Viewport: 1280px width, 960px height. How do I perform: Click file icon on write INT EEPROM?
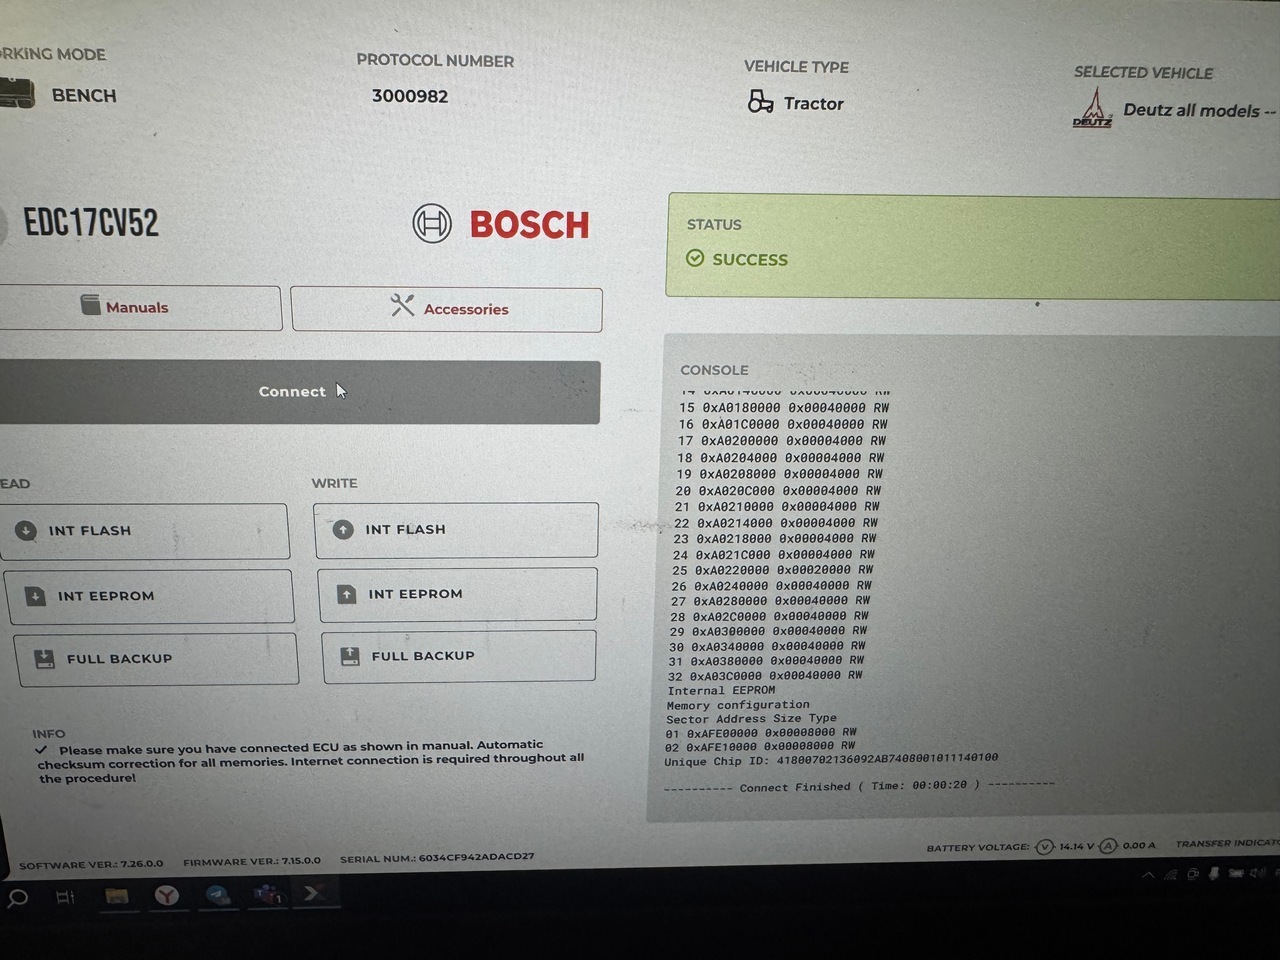click(x=347, y=594)
